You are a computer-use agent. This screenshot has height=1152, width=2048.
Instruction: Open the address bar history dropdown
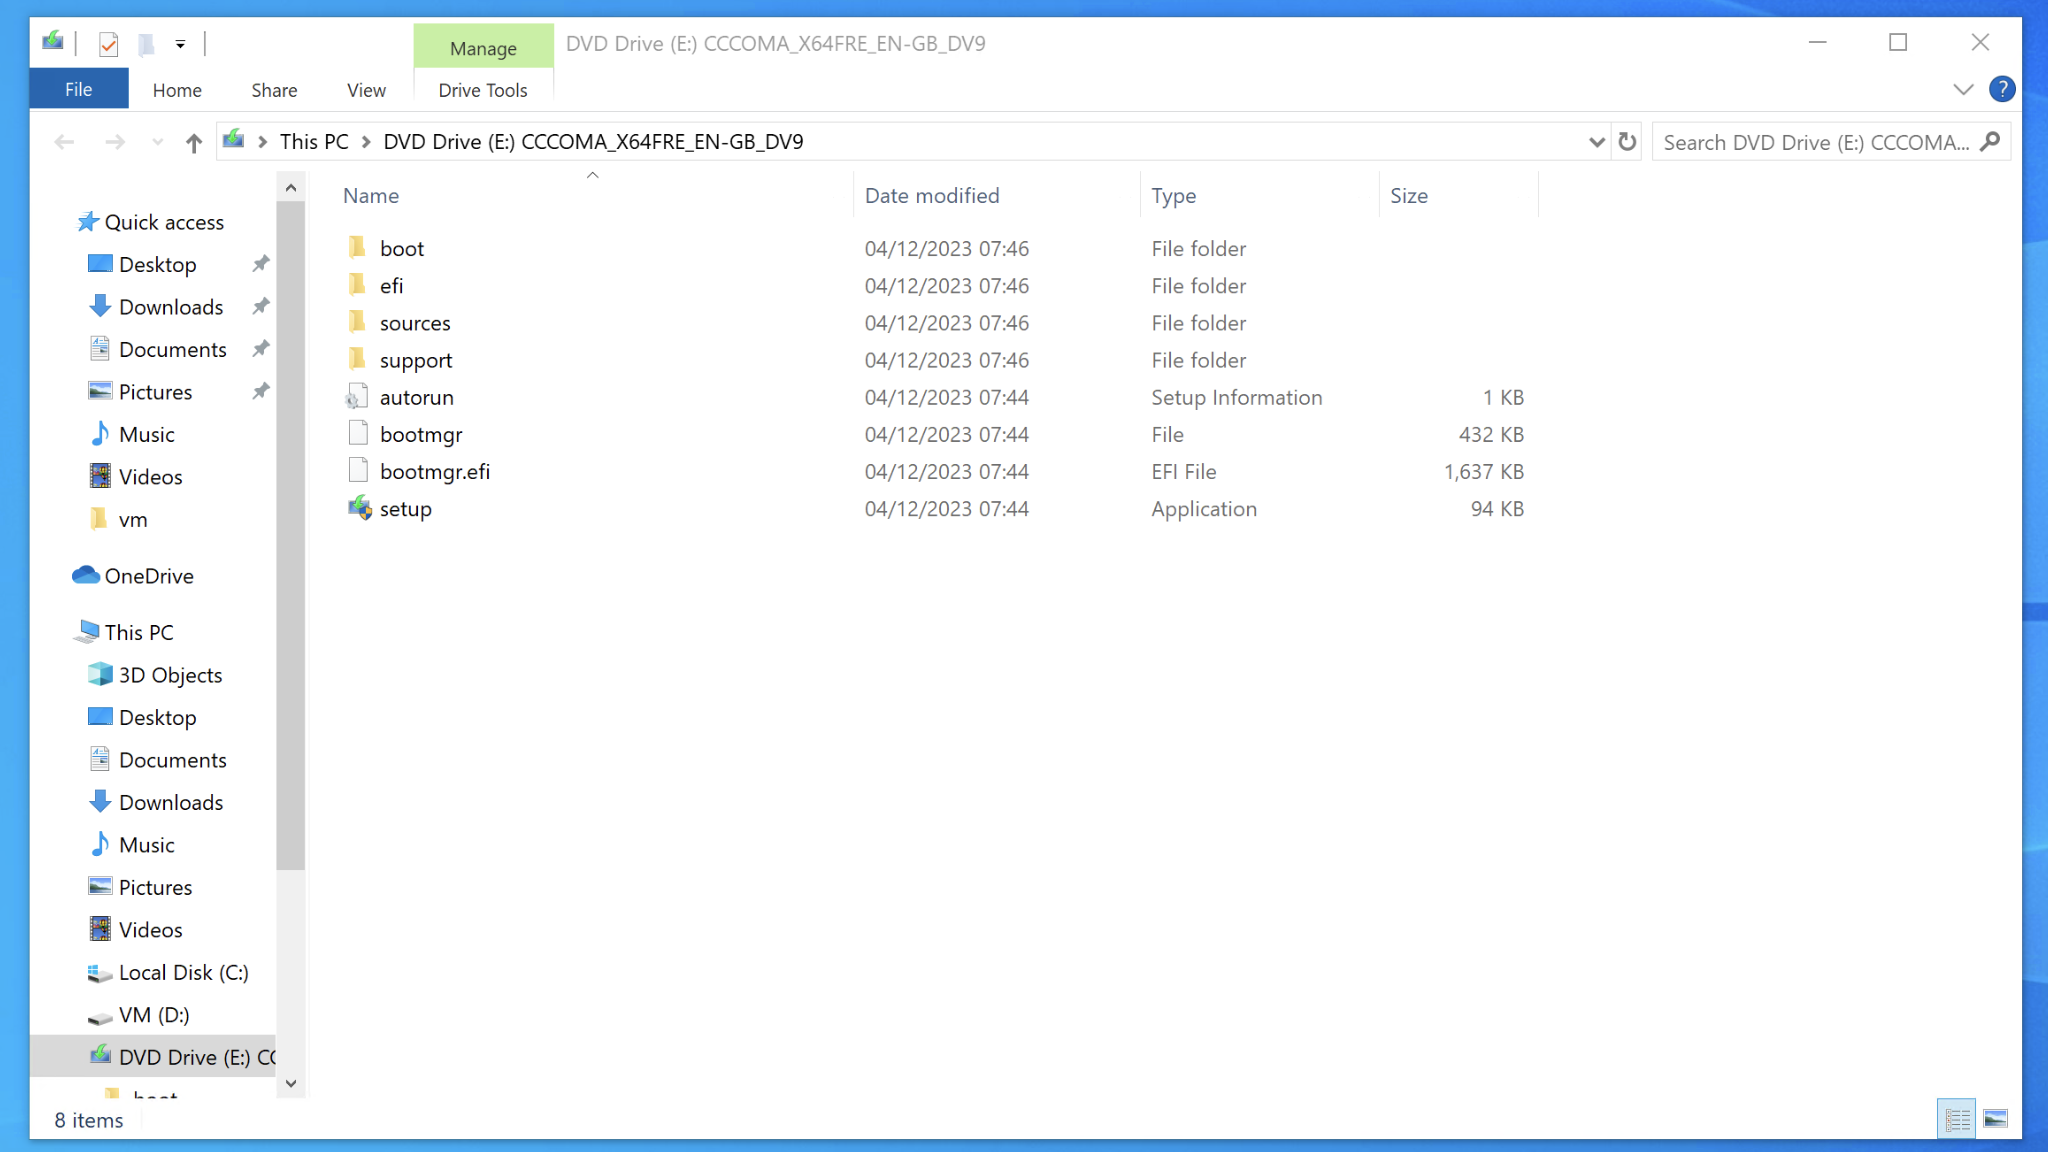point(1595,142)
